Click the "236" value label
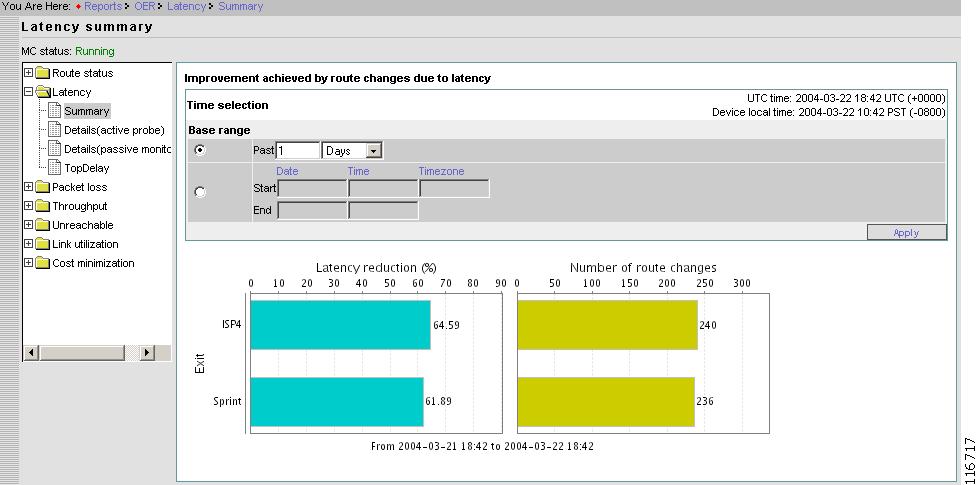Image resolution: width=977 pixels, height=485 pixels. [x=705, y=401]
